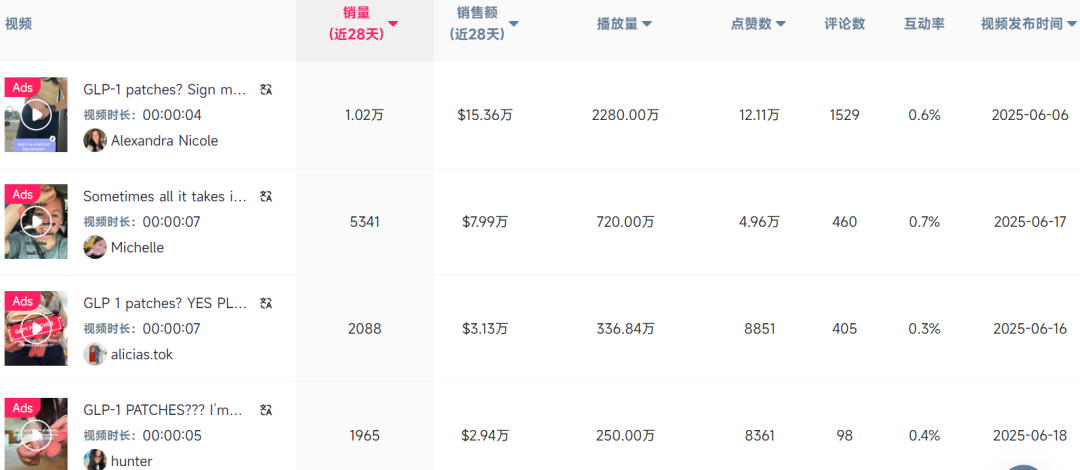Click the Ads badge on Michelle's video
This screenshot has width=1080, height=470.
(x=22, y=194)
